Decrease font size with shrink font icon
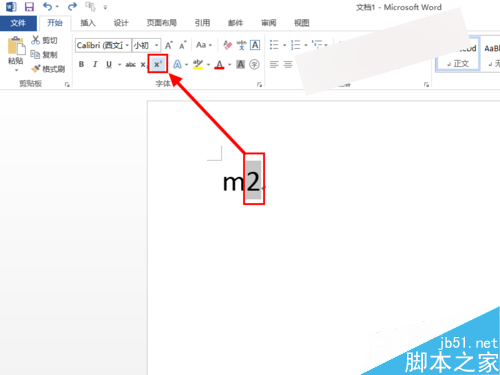Screen dimensions: 500x375 tap(183, 45)
